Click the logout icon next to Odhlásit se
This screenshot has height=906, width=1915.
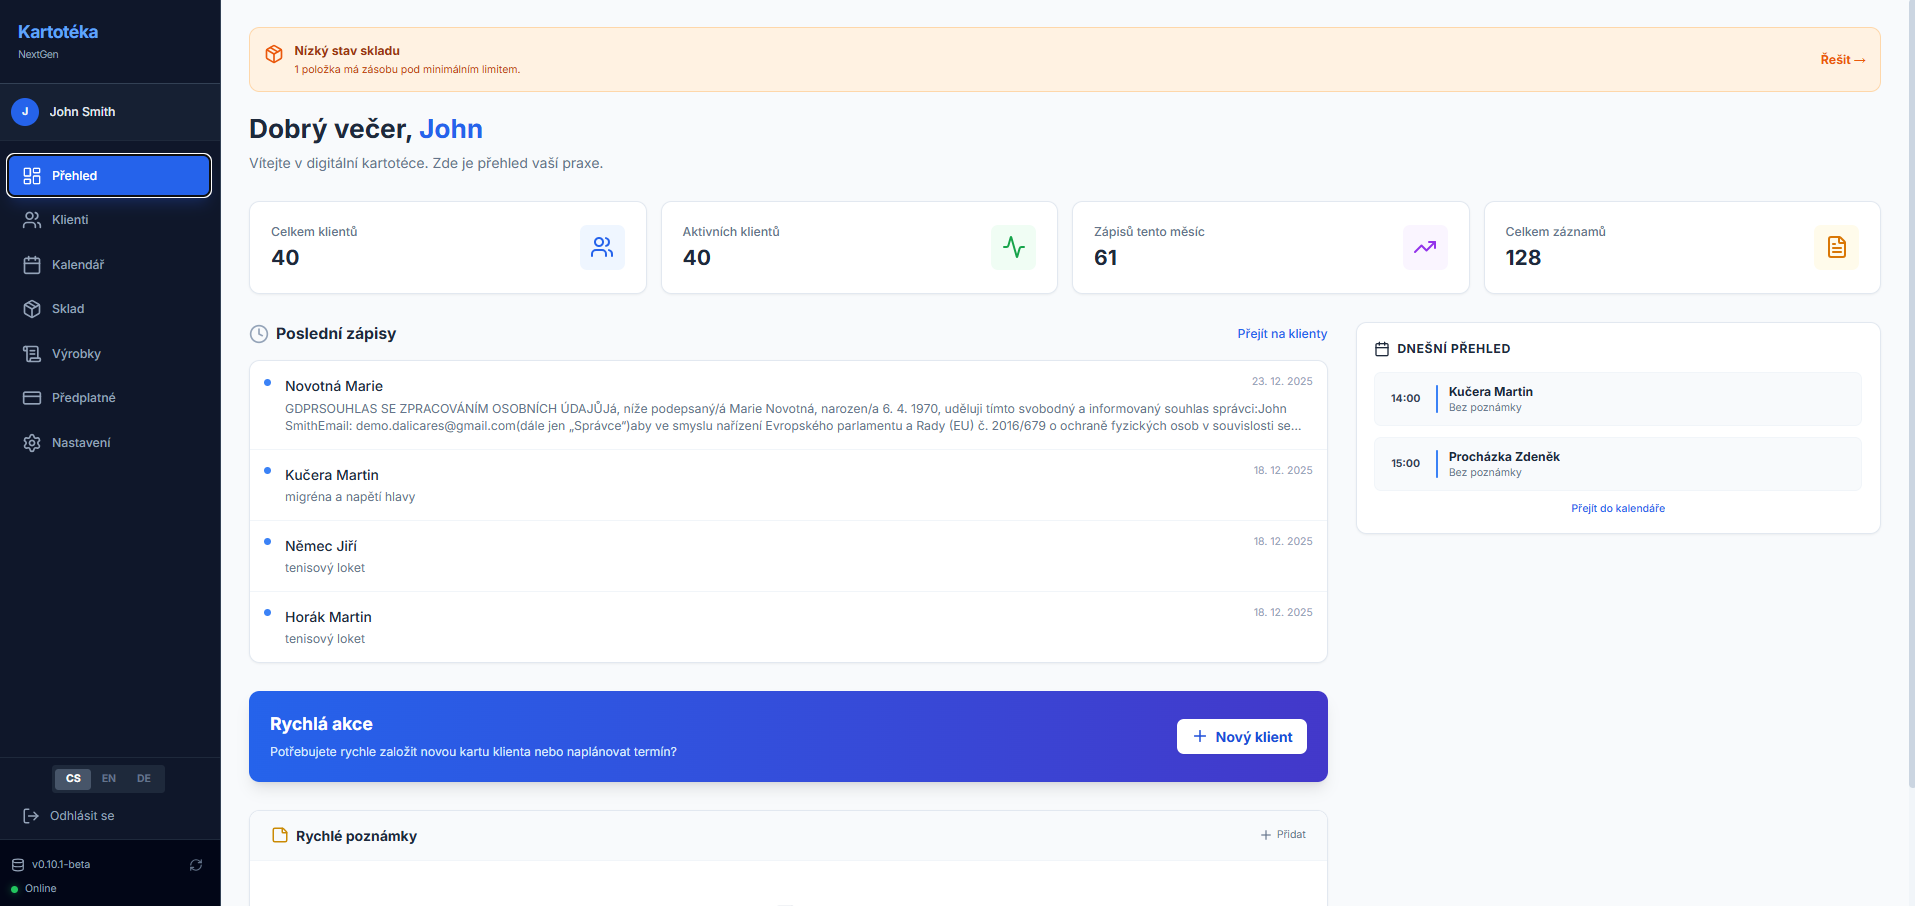tap(31, 816)
